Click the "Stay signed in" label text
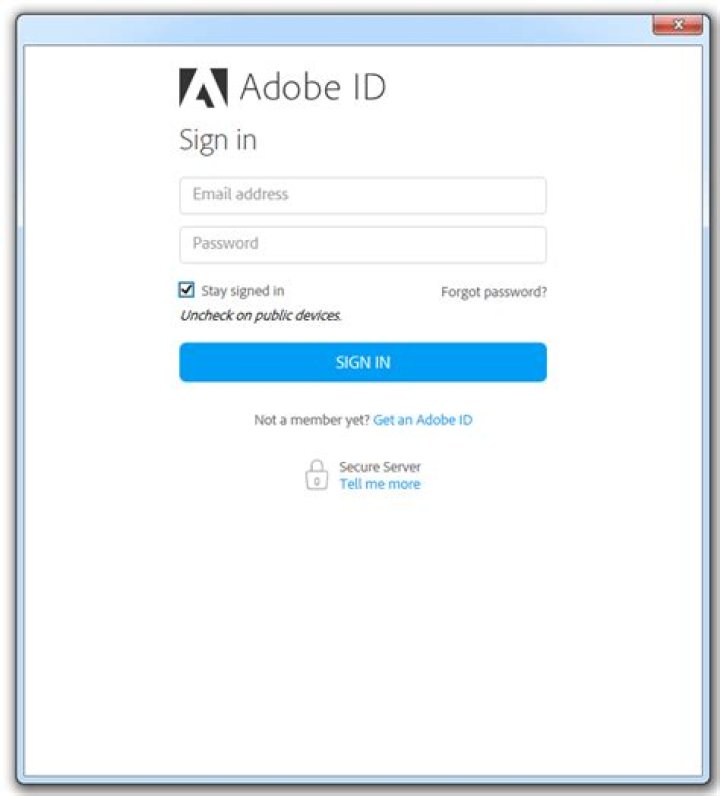The width and height of the screenshot is (720, 796). click(243, 291)
